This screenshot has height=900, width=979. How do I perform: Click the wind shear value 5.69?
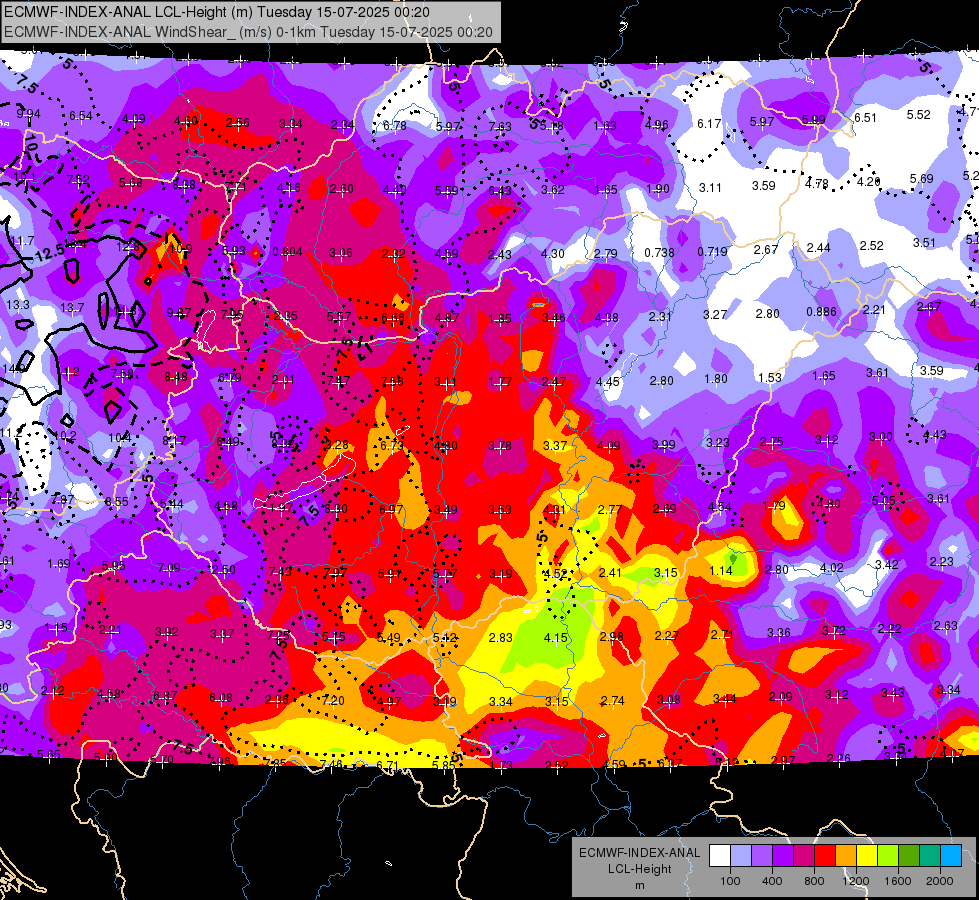pos(922,179)
